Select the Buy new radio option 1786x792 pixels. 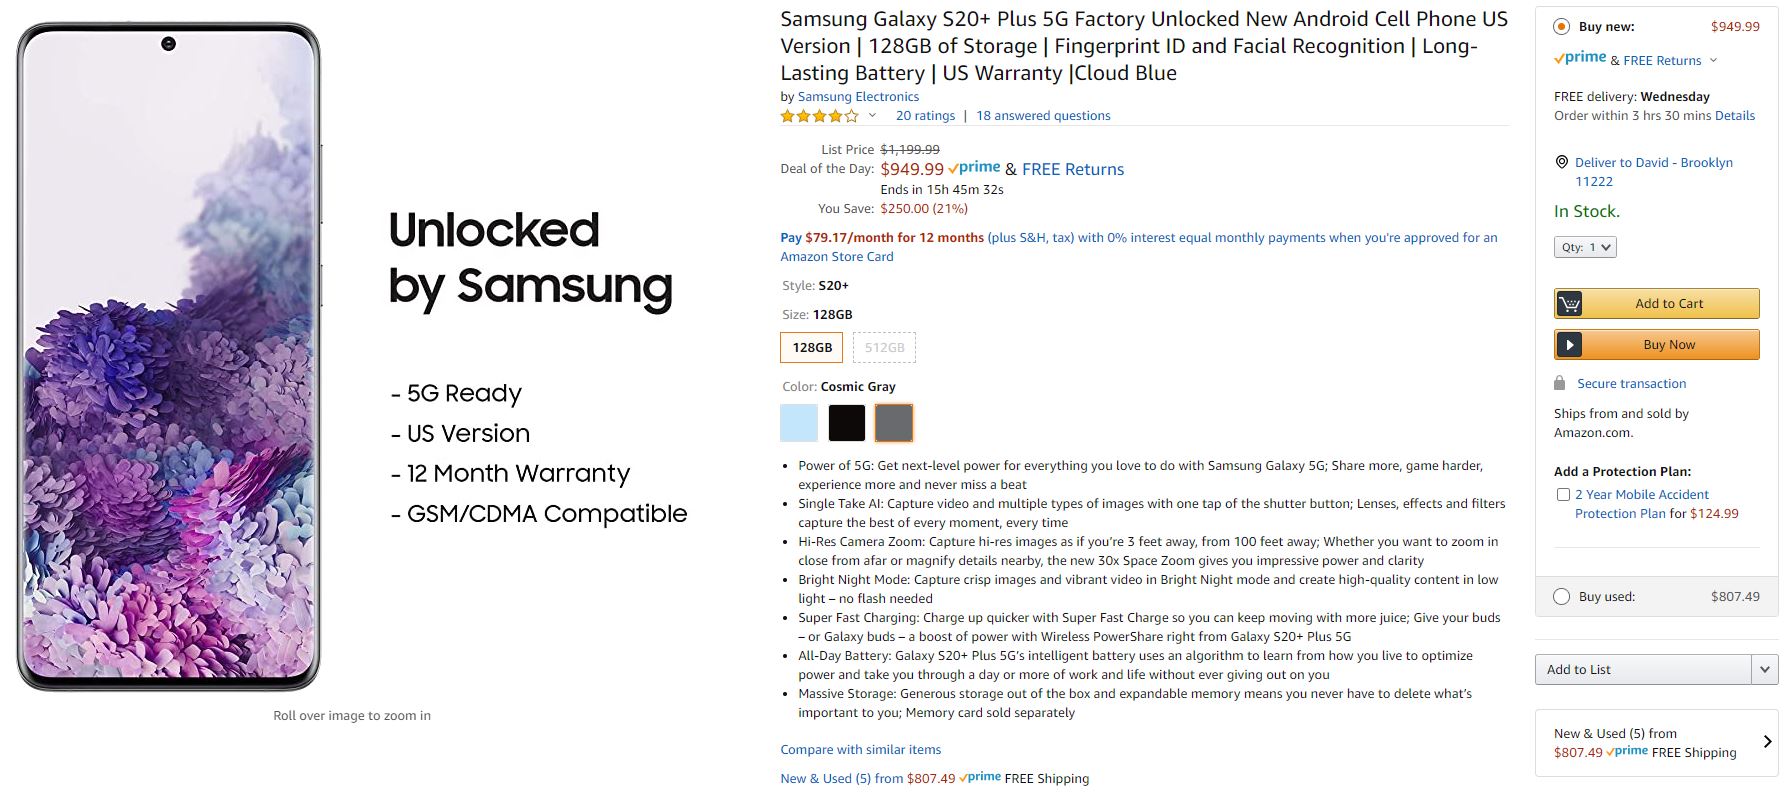click(1561, 27)
